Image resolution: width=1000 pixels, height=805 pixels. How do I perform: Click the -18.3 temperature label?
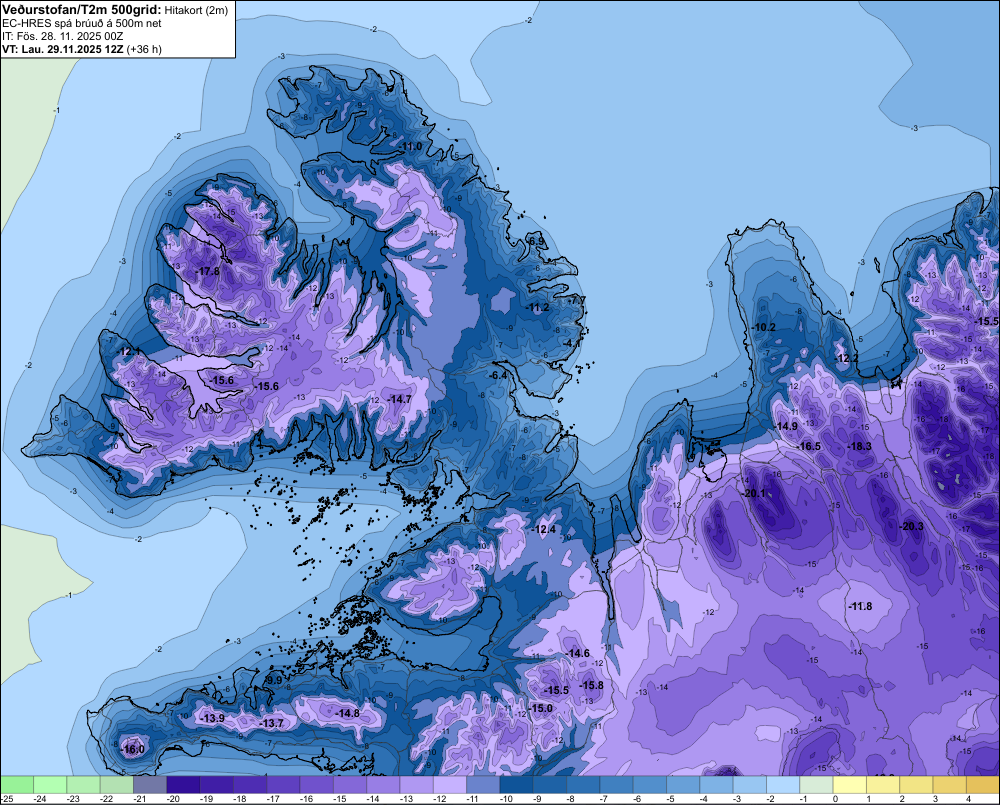[x=859, y=446]
